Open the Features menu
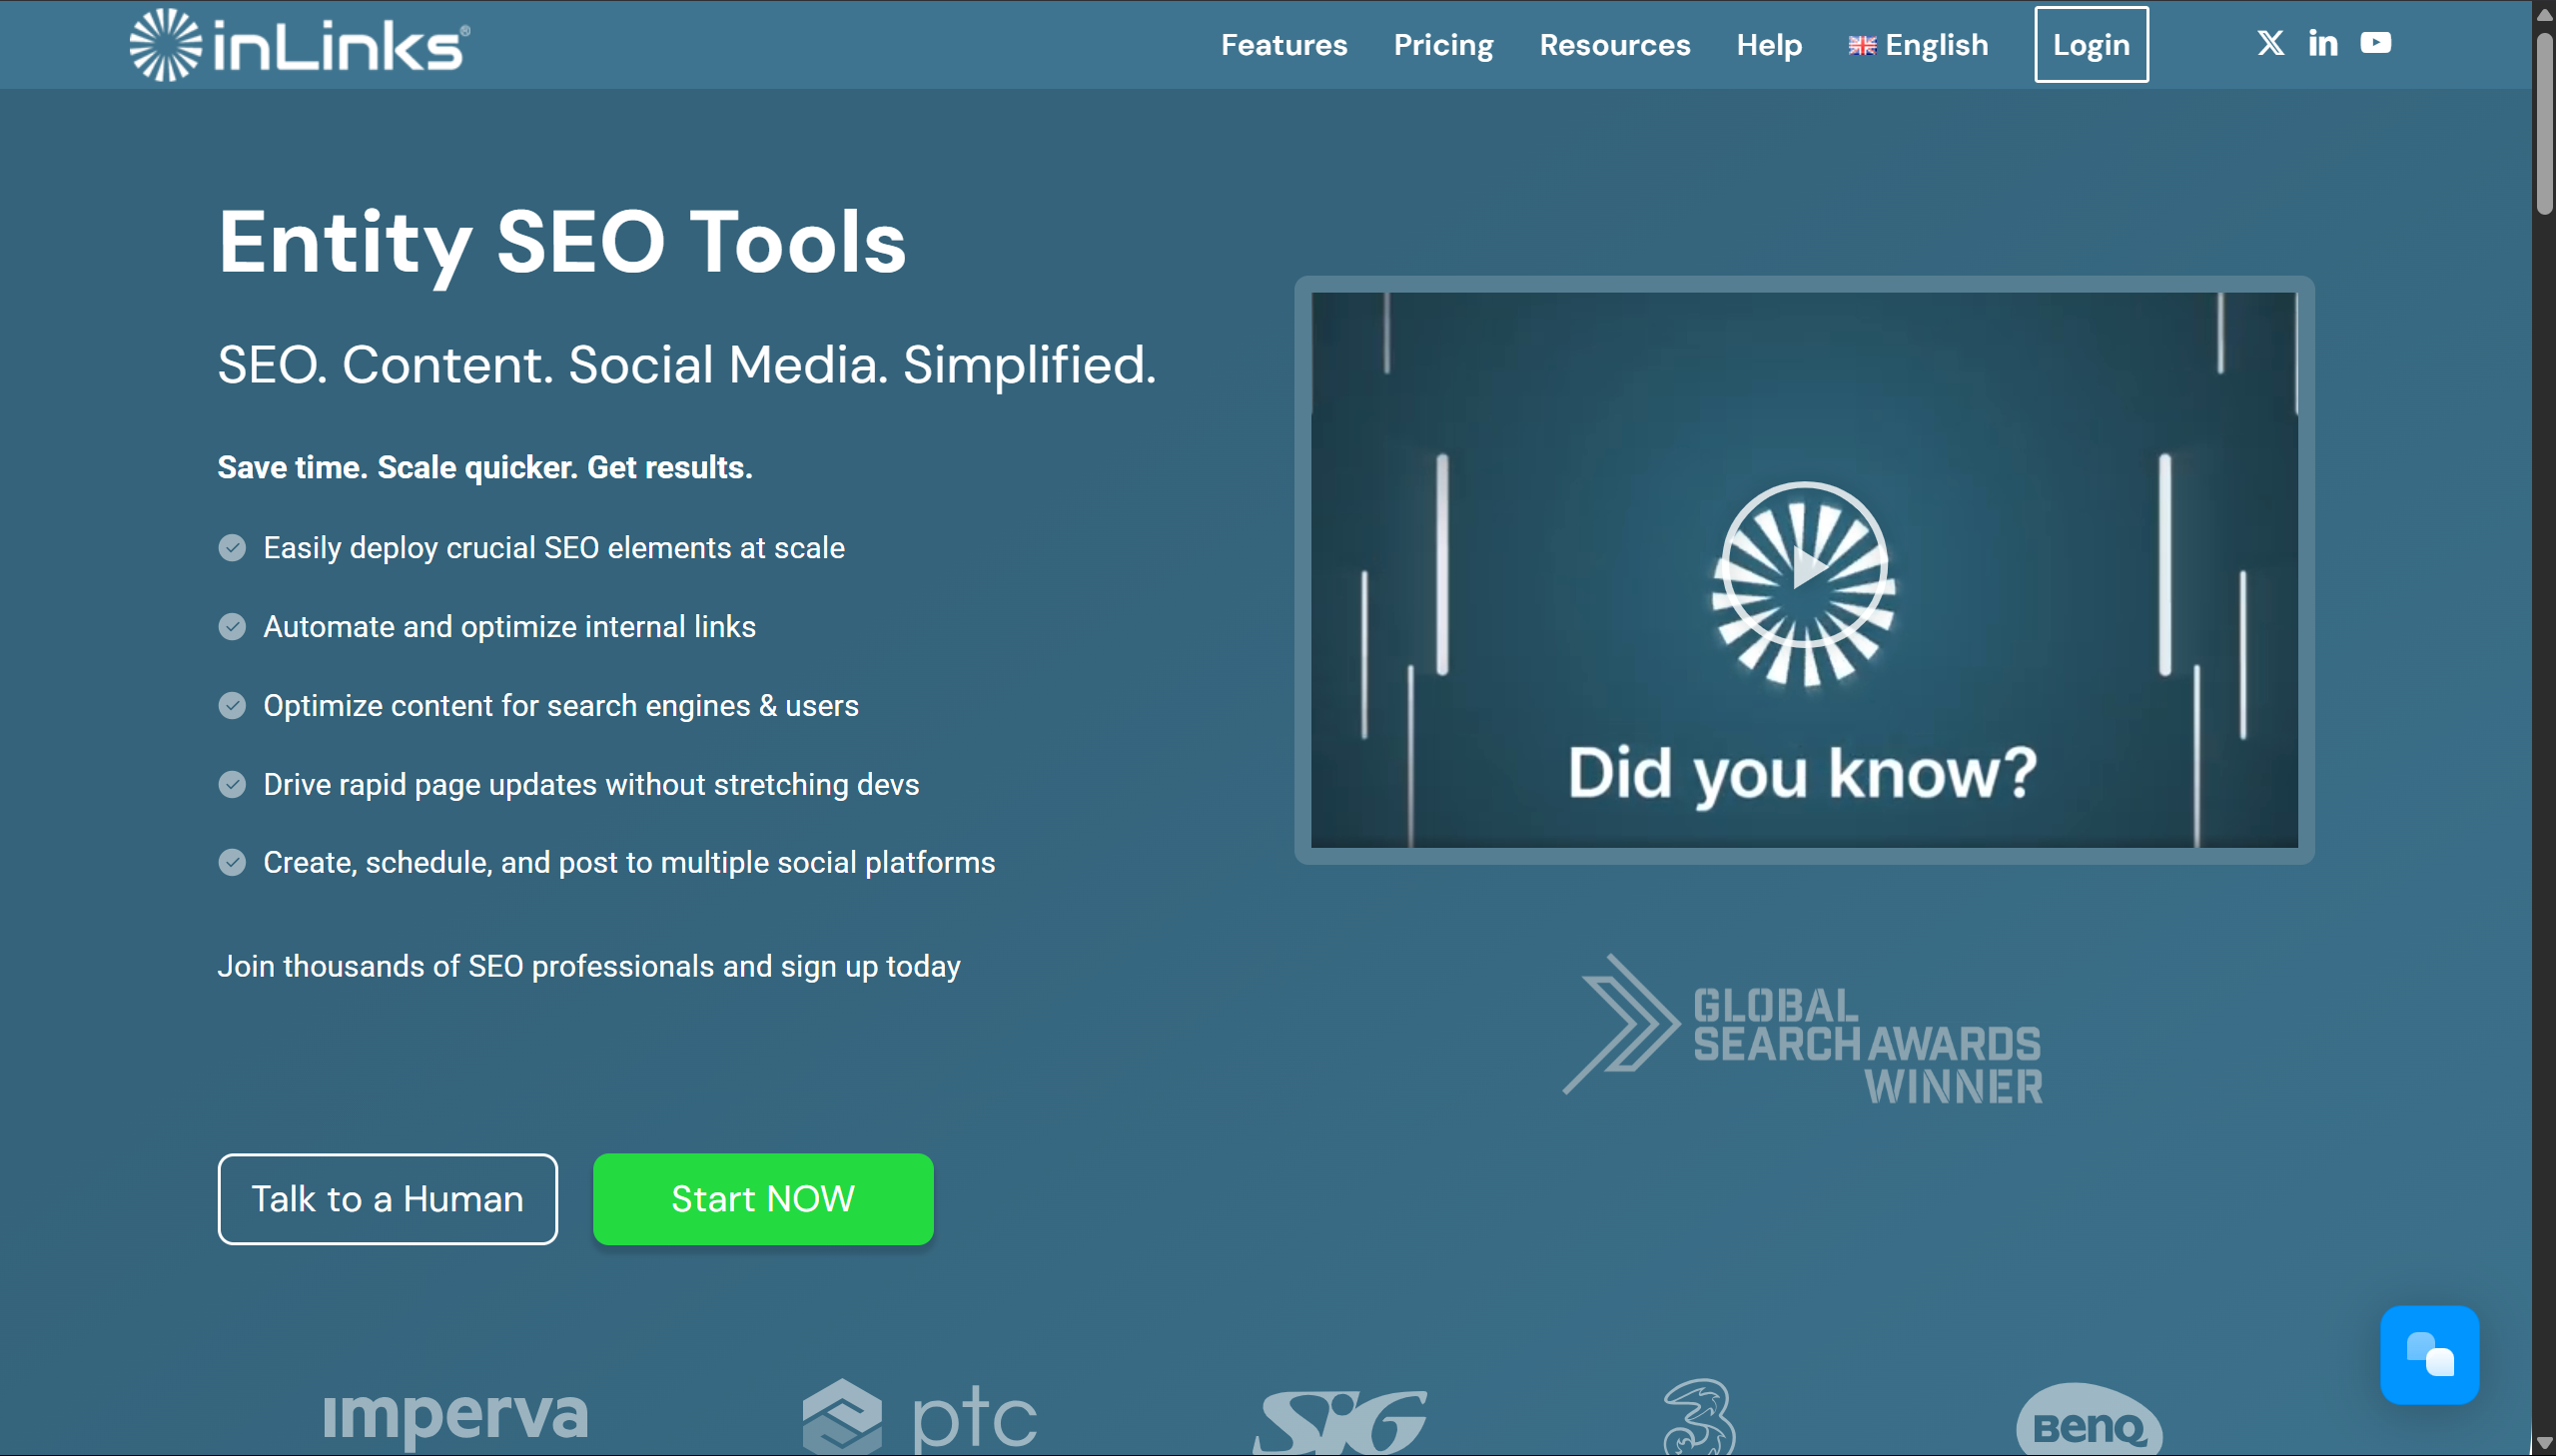2556x1456 pixels. [x=1284, y=45]
